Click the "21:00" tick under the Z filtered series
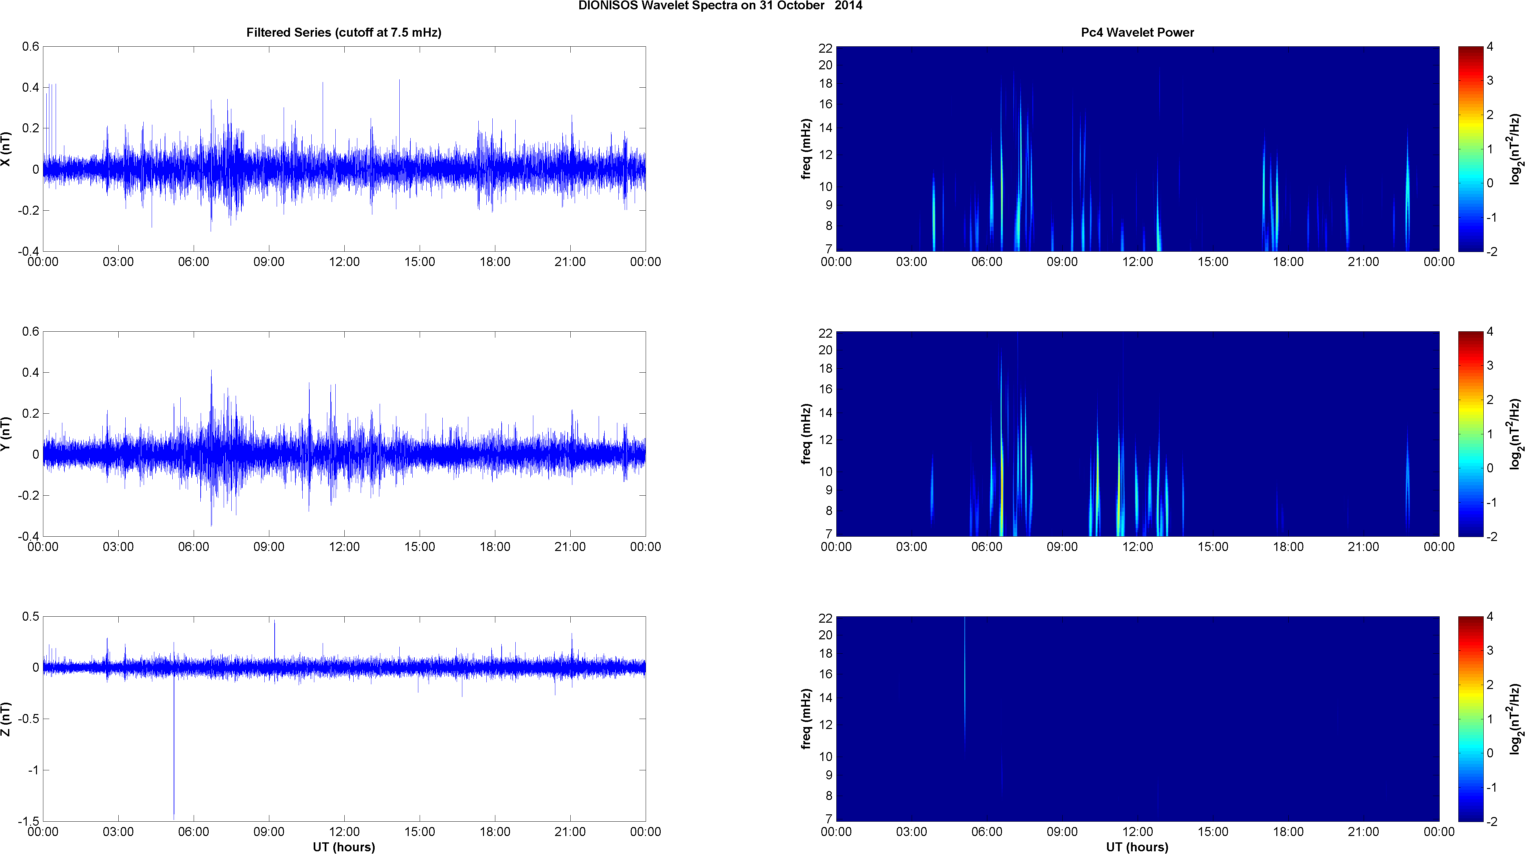This screenshot has width=1525, height=854. tap(570, 832)
